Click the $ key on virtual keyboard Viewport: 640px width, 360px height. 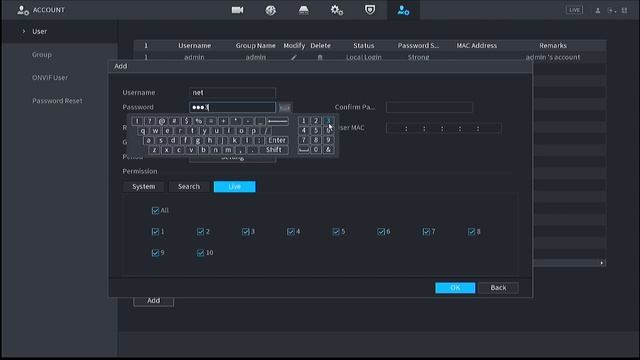pyautogui.click(x=187, y=121)
